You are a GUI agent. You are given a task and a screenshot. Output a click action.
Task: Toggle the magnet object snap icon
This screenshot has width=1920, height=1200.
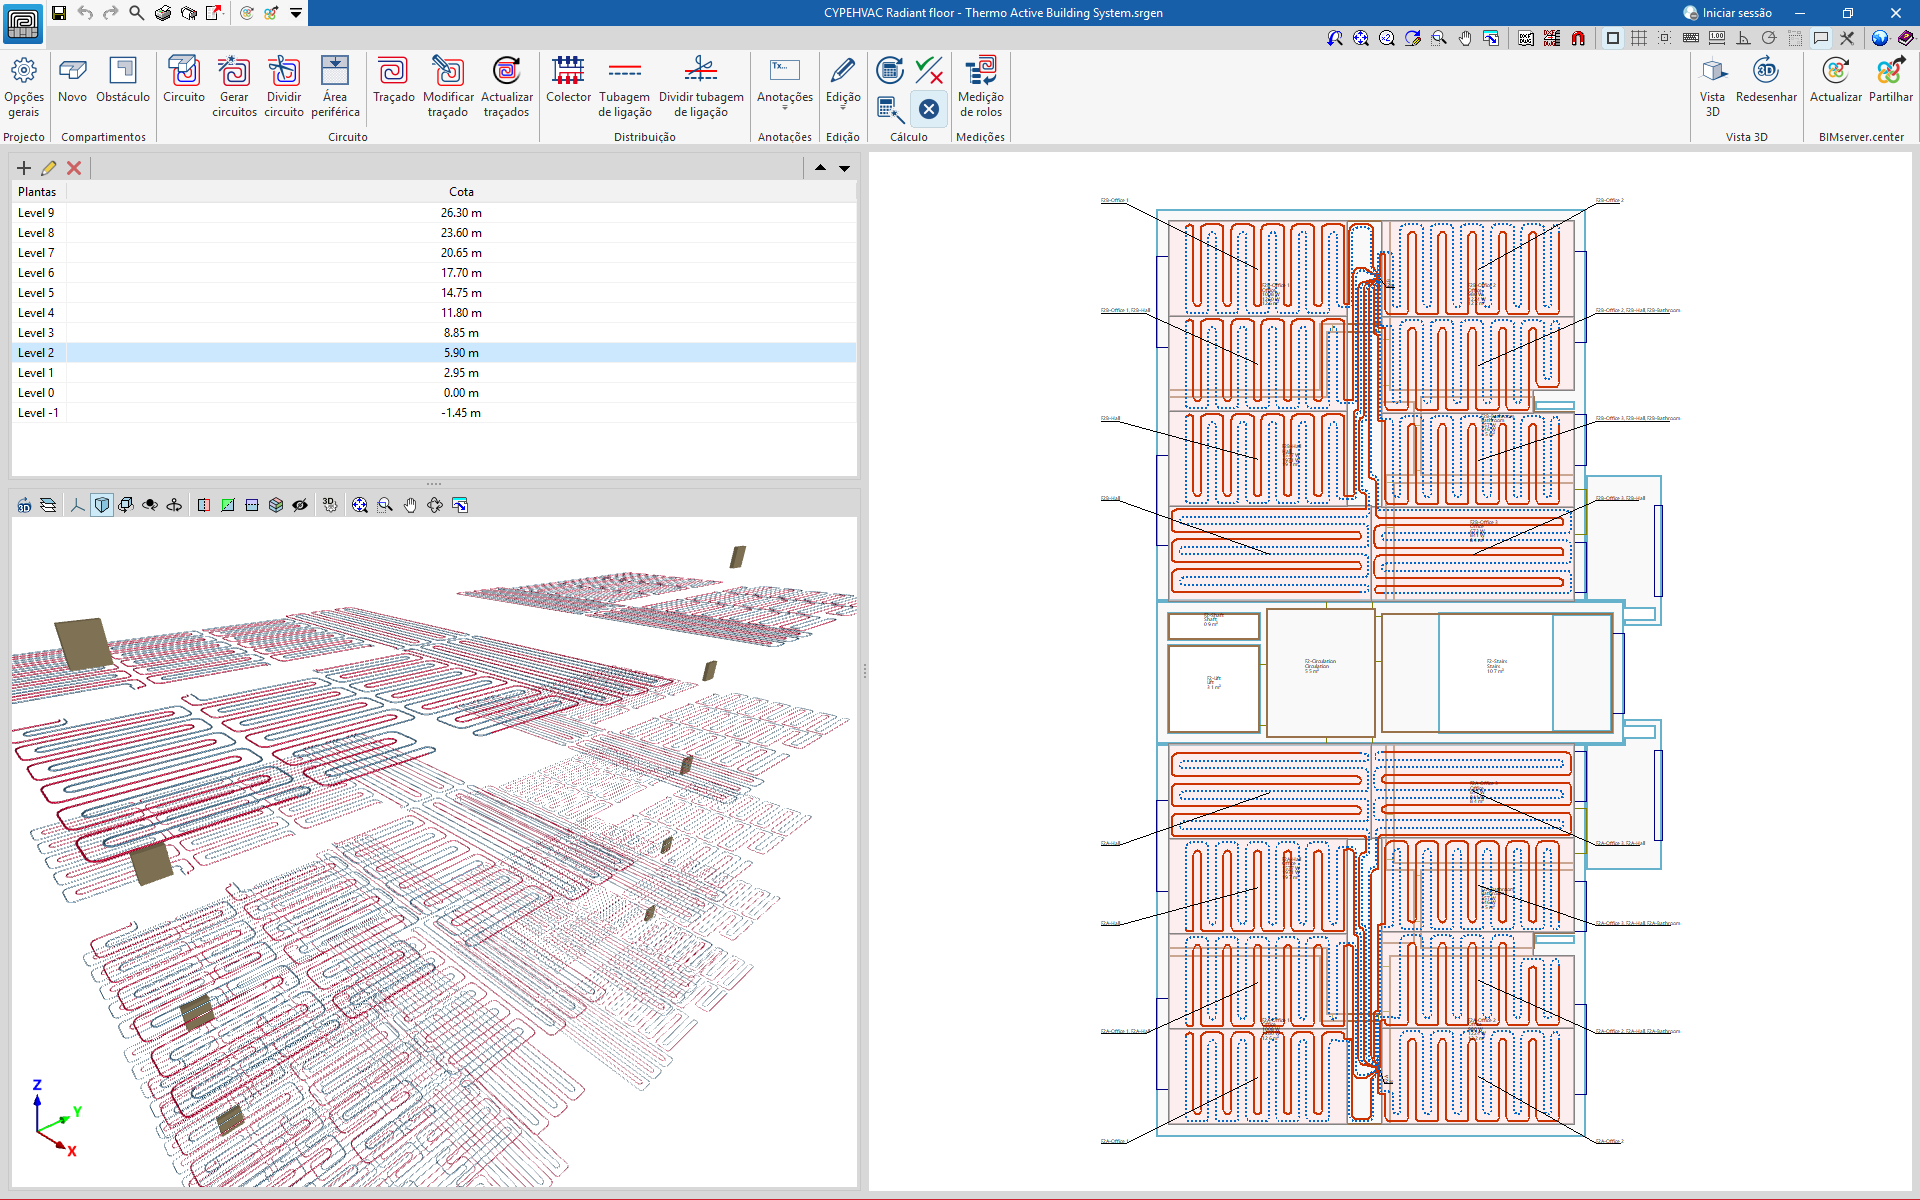pos(1578,38)
